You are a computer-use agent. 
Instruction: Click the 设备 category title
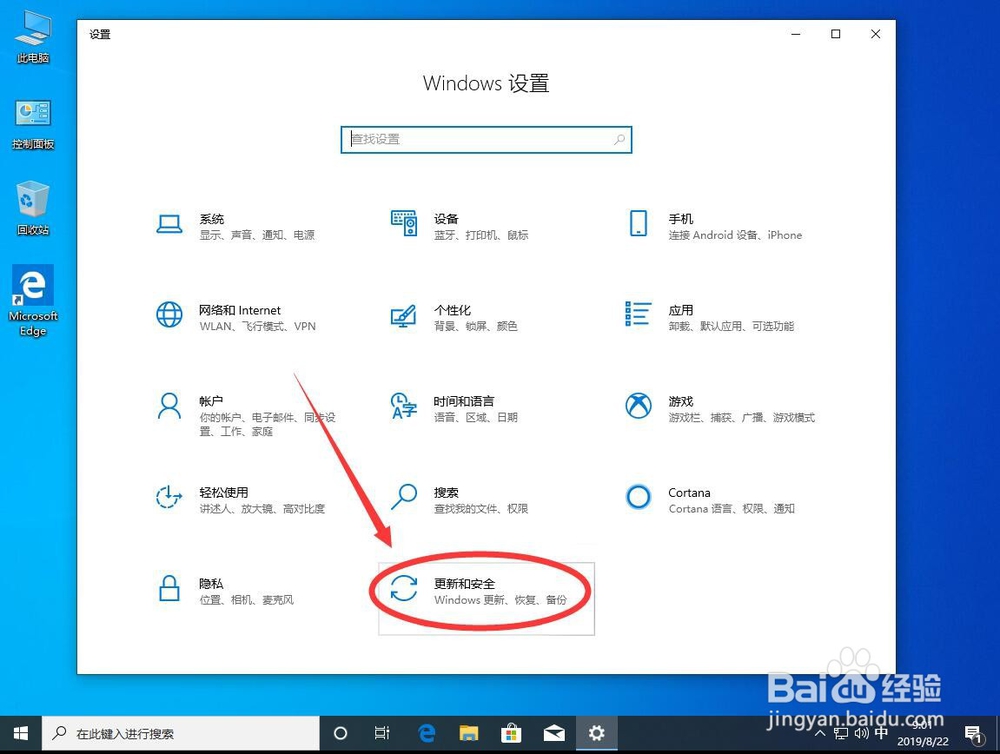click(446, 219)
